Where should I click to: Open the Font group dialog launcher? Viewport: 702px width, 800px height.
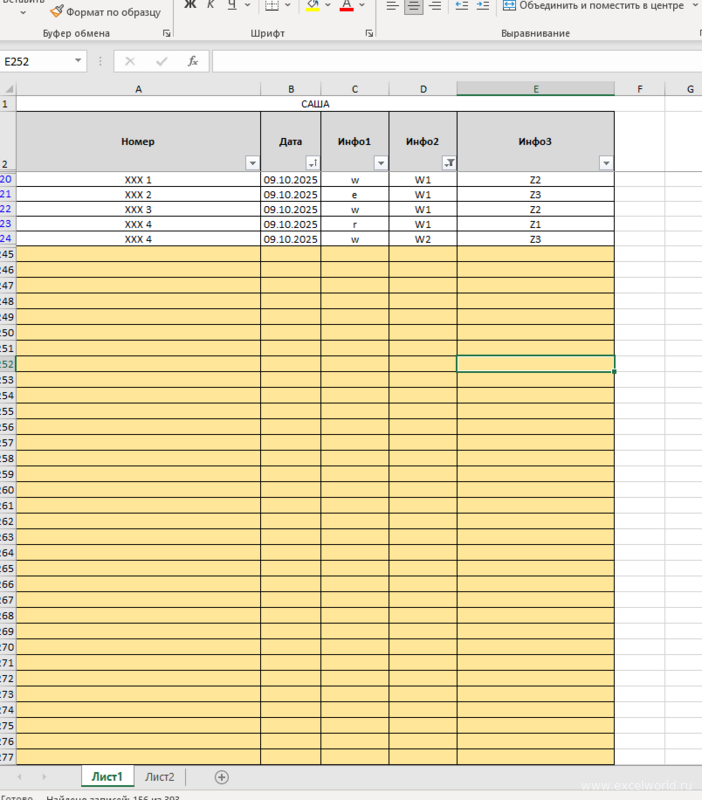point(369,33)
